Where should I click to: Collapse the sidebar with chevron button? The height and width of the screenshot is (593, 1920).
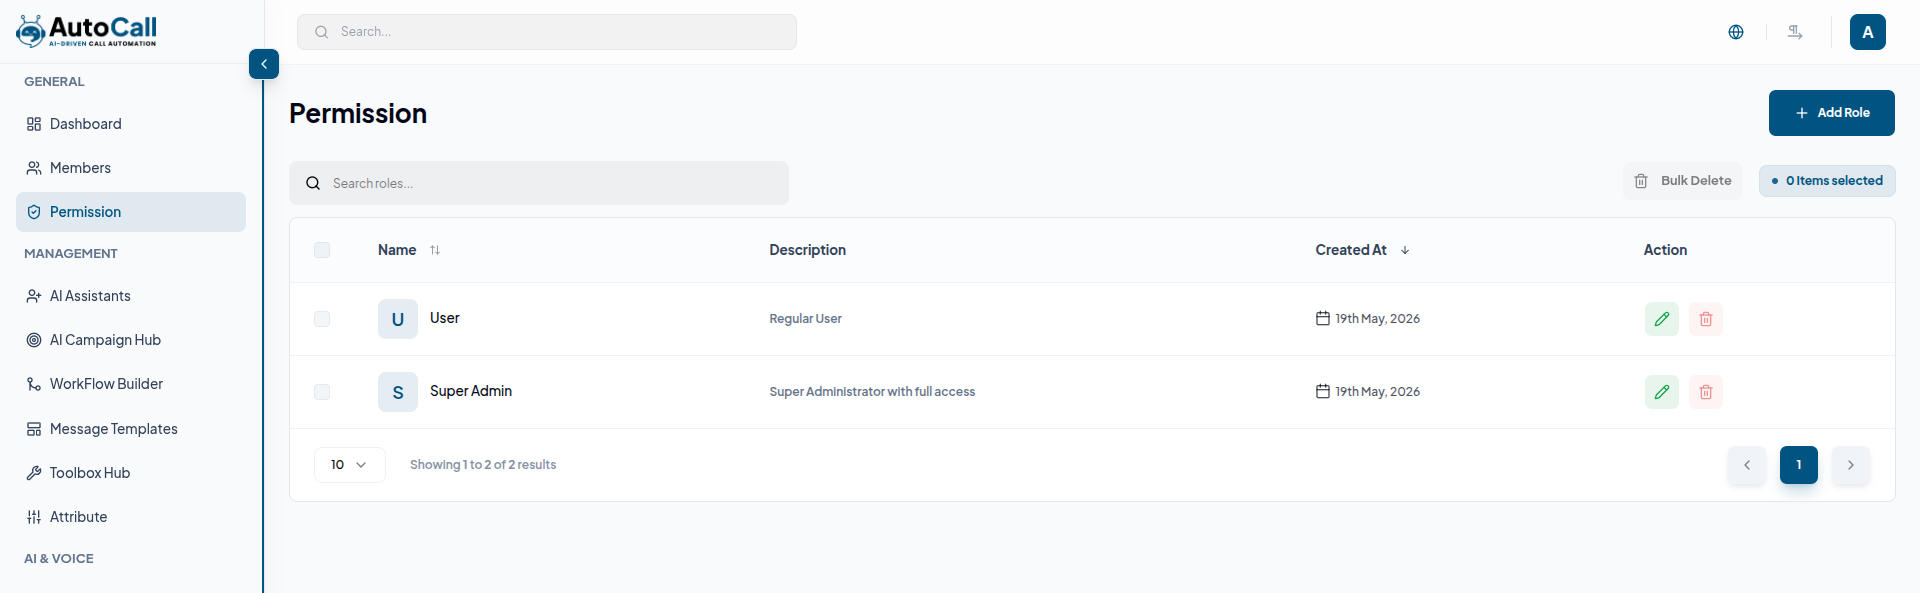[264, 64]
